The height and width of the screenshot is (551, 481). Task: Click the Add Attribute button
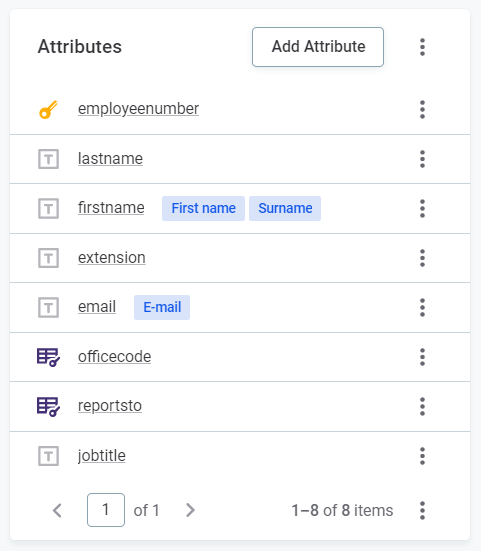318,47
